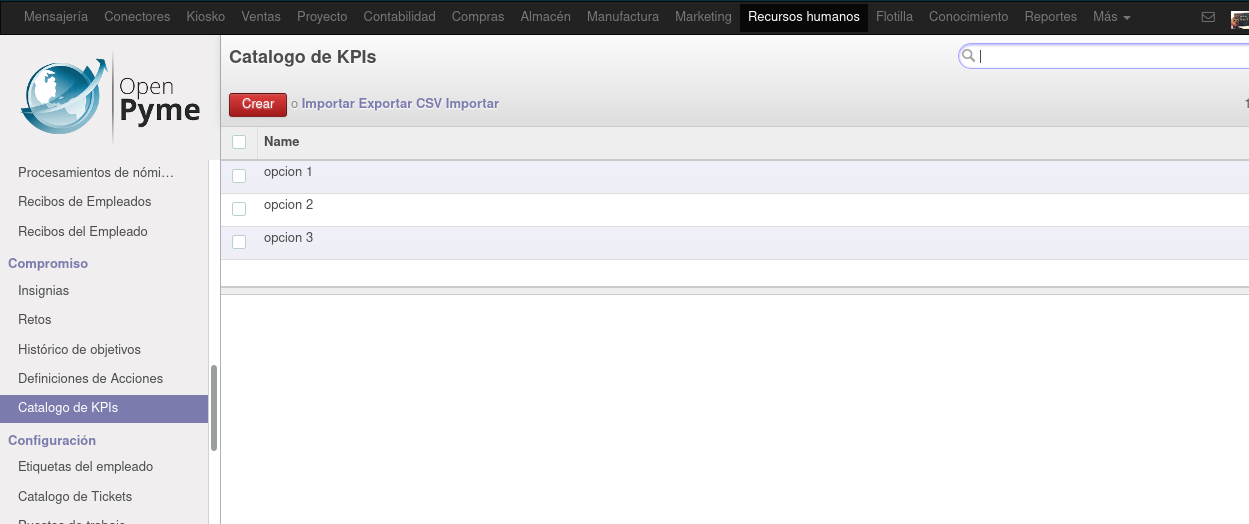Select all rows with header checkbox
The height and width of the screenshot is (524, 1249).
[x=239, y=142]
